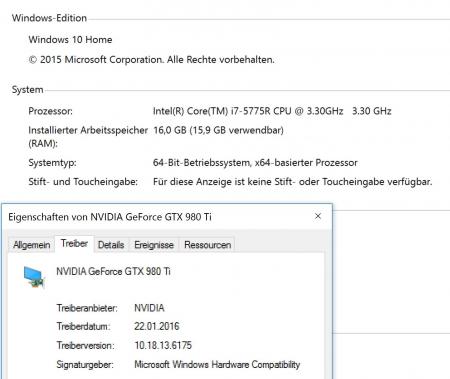Image resolution: width=450 pixels, height=379 pixels.
Task: Click the dialog title Eigenschaften von NVIDIA
Action: pos(110,217)
